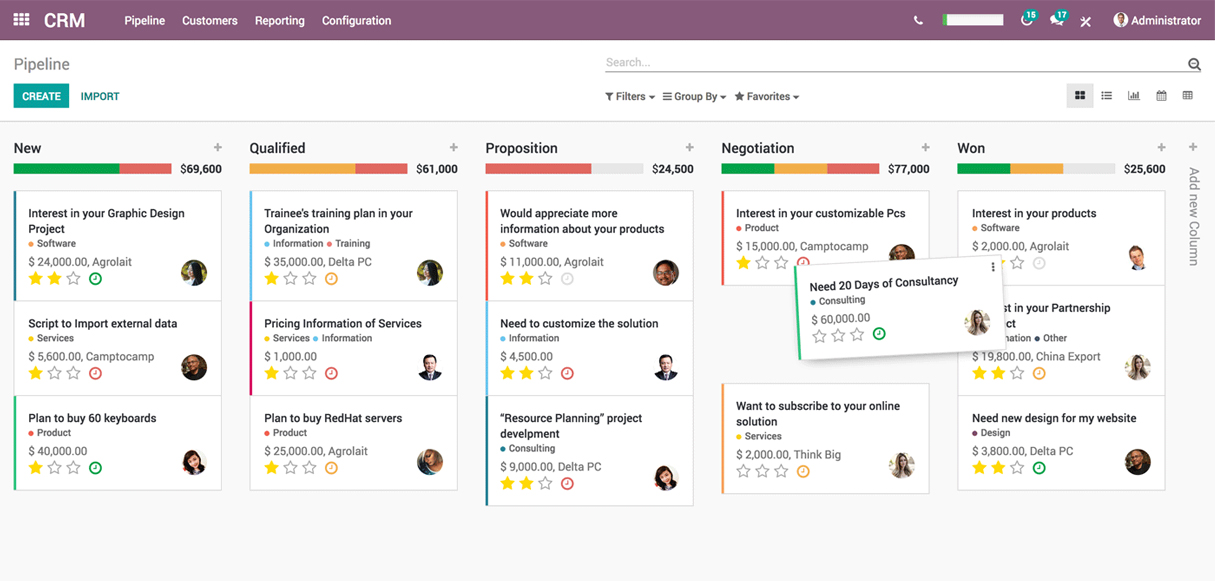Viewport: 1215px width, 581px height.
Task: Click the CREATE button
Action: 41,96
